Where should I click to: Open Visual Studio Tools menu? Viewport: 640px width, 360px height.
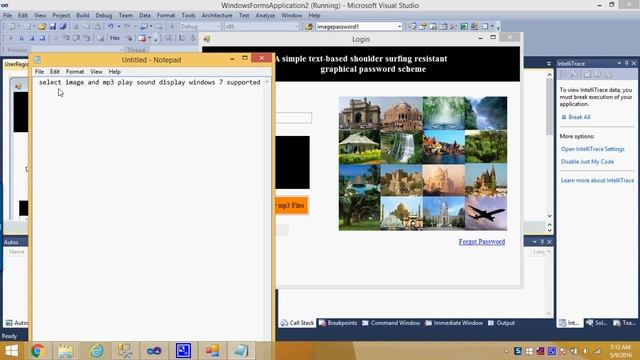(x=188, y=15)
